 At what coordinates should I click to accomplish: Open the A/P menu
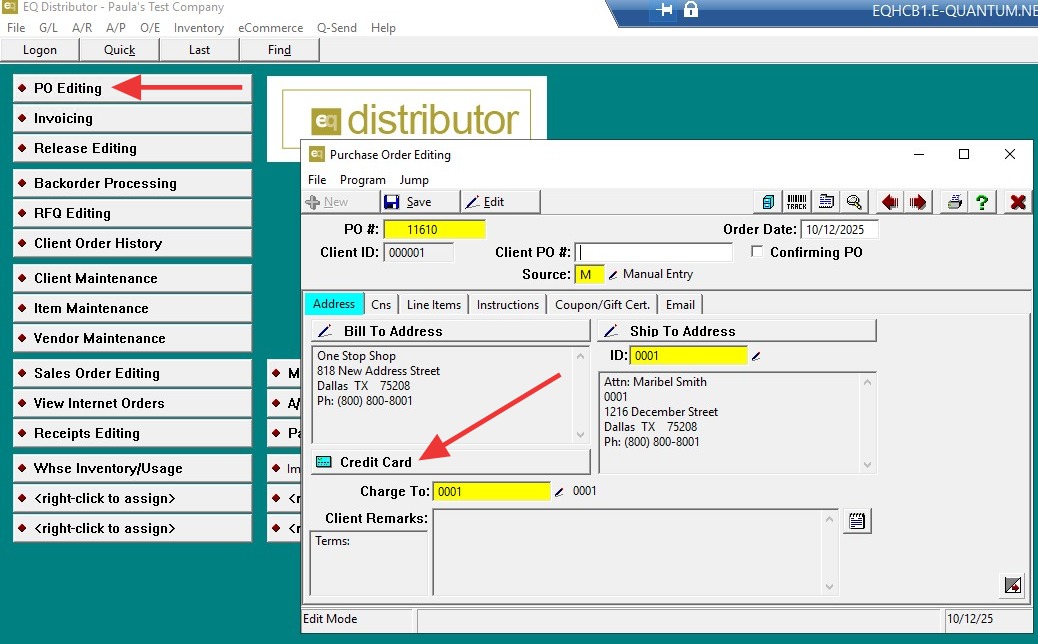pyautogui.click(x=116, y=28)
